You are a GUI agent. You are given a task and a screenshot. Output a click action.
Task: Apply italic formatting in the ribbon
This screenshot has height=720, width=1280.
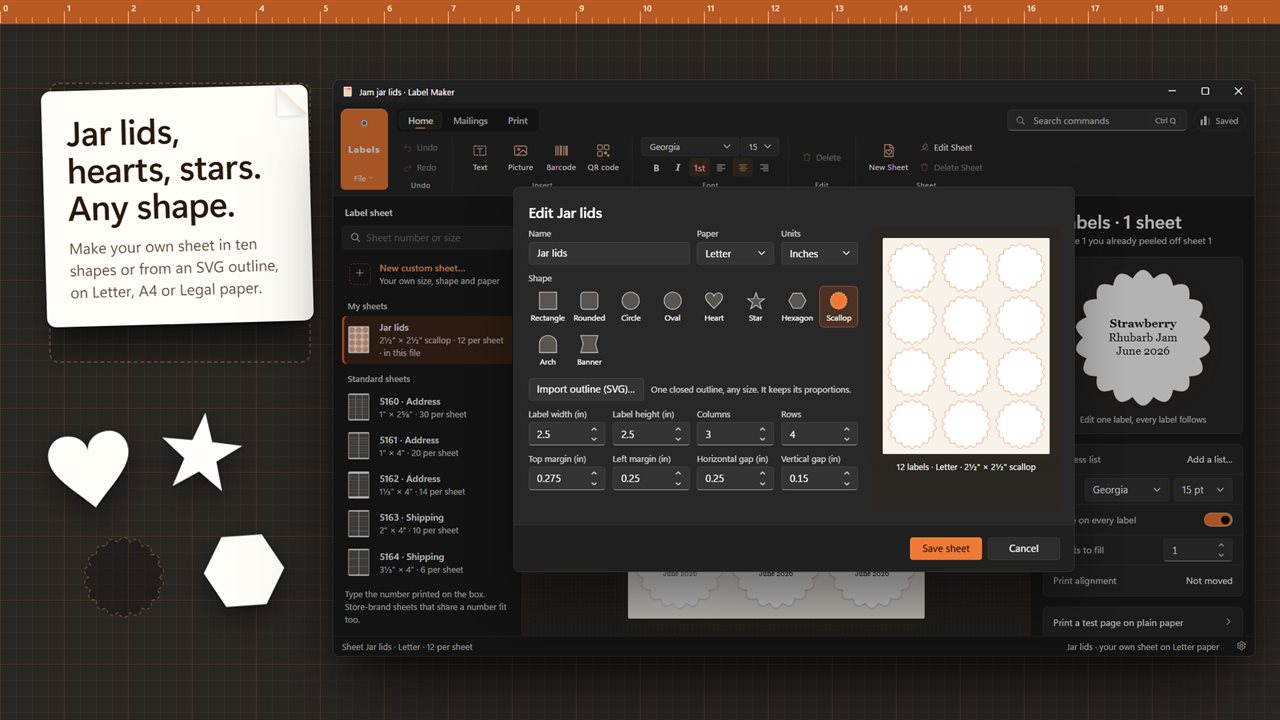tap(677, 168)
